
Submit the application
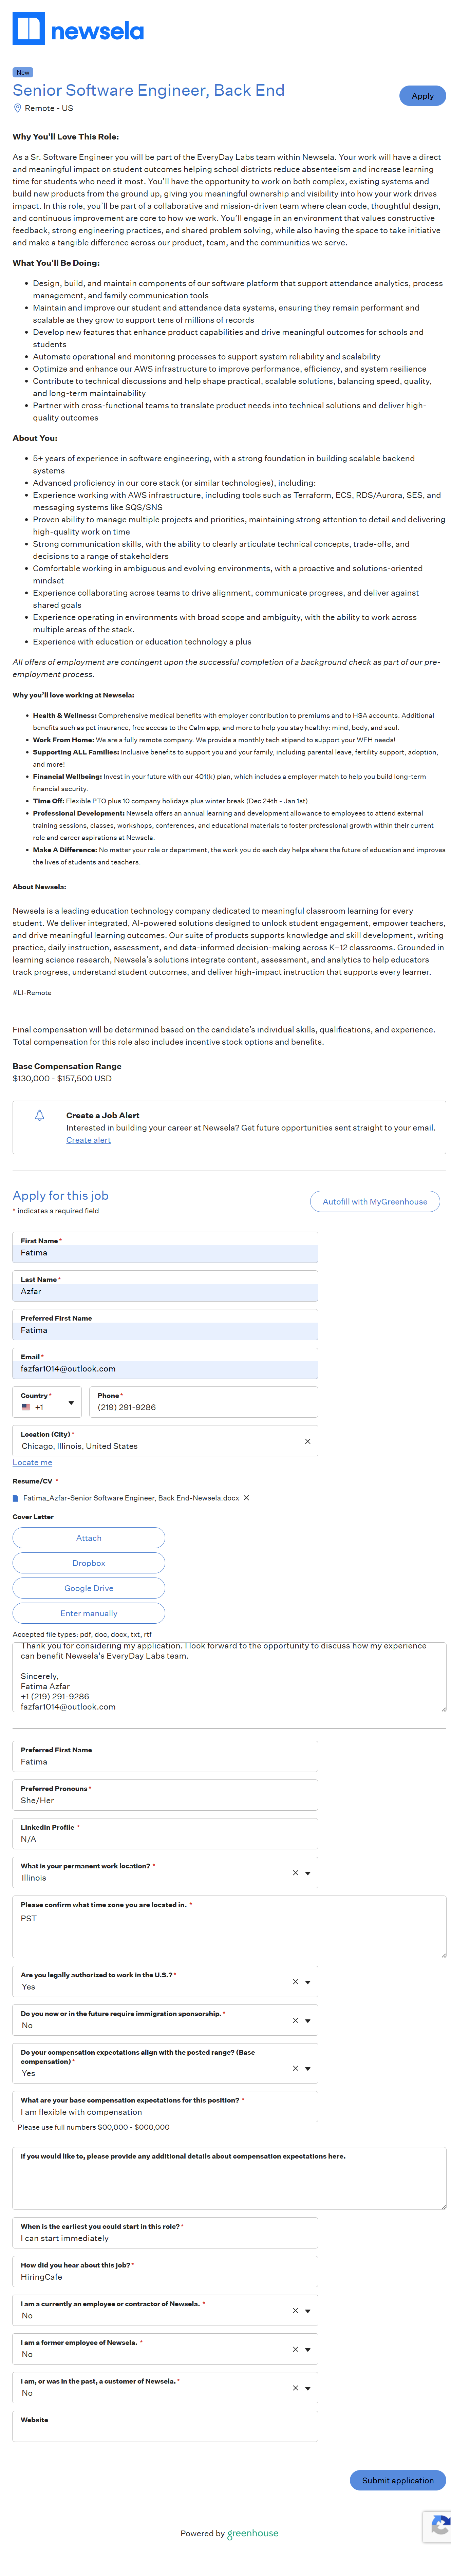click(x=397, y=2480)
